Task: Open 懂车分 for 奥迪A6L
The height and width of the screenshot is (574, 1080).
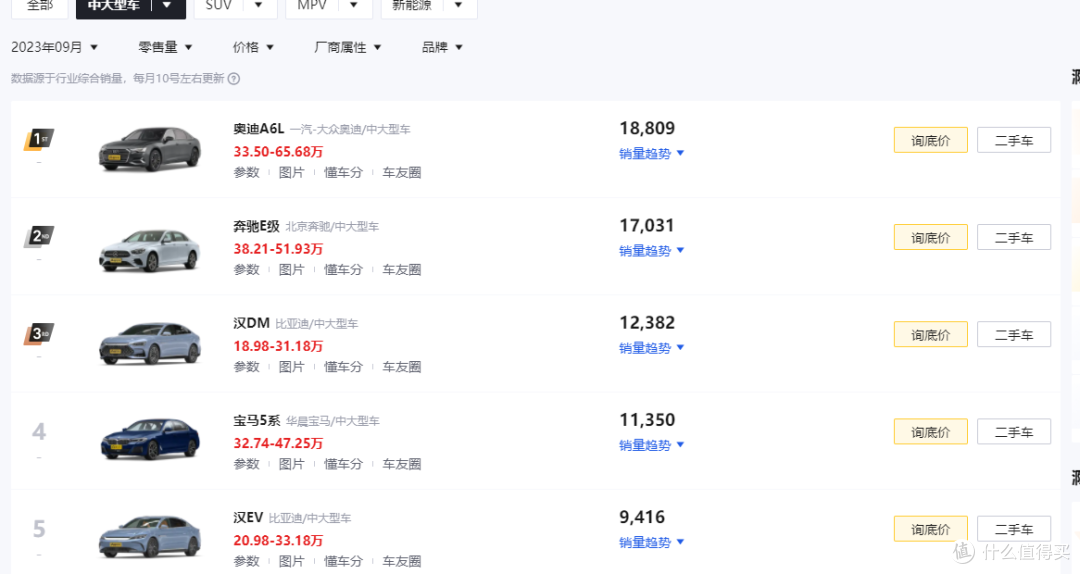Action: coord(343,172)
